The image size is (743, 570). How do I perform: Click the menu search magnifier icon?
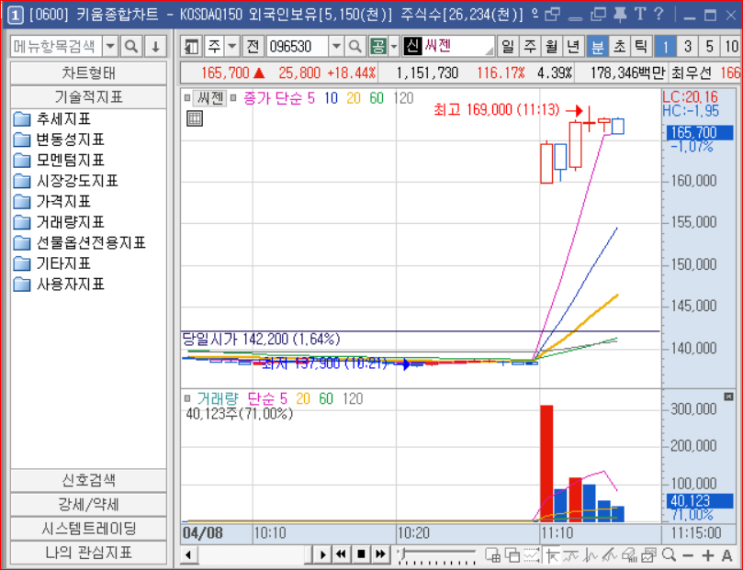click(x=131, y=47)
